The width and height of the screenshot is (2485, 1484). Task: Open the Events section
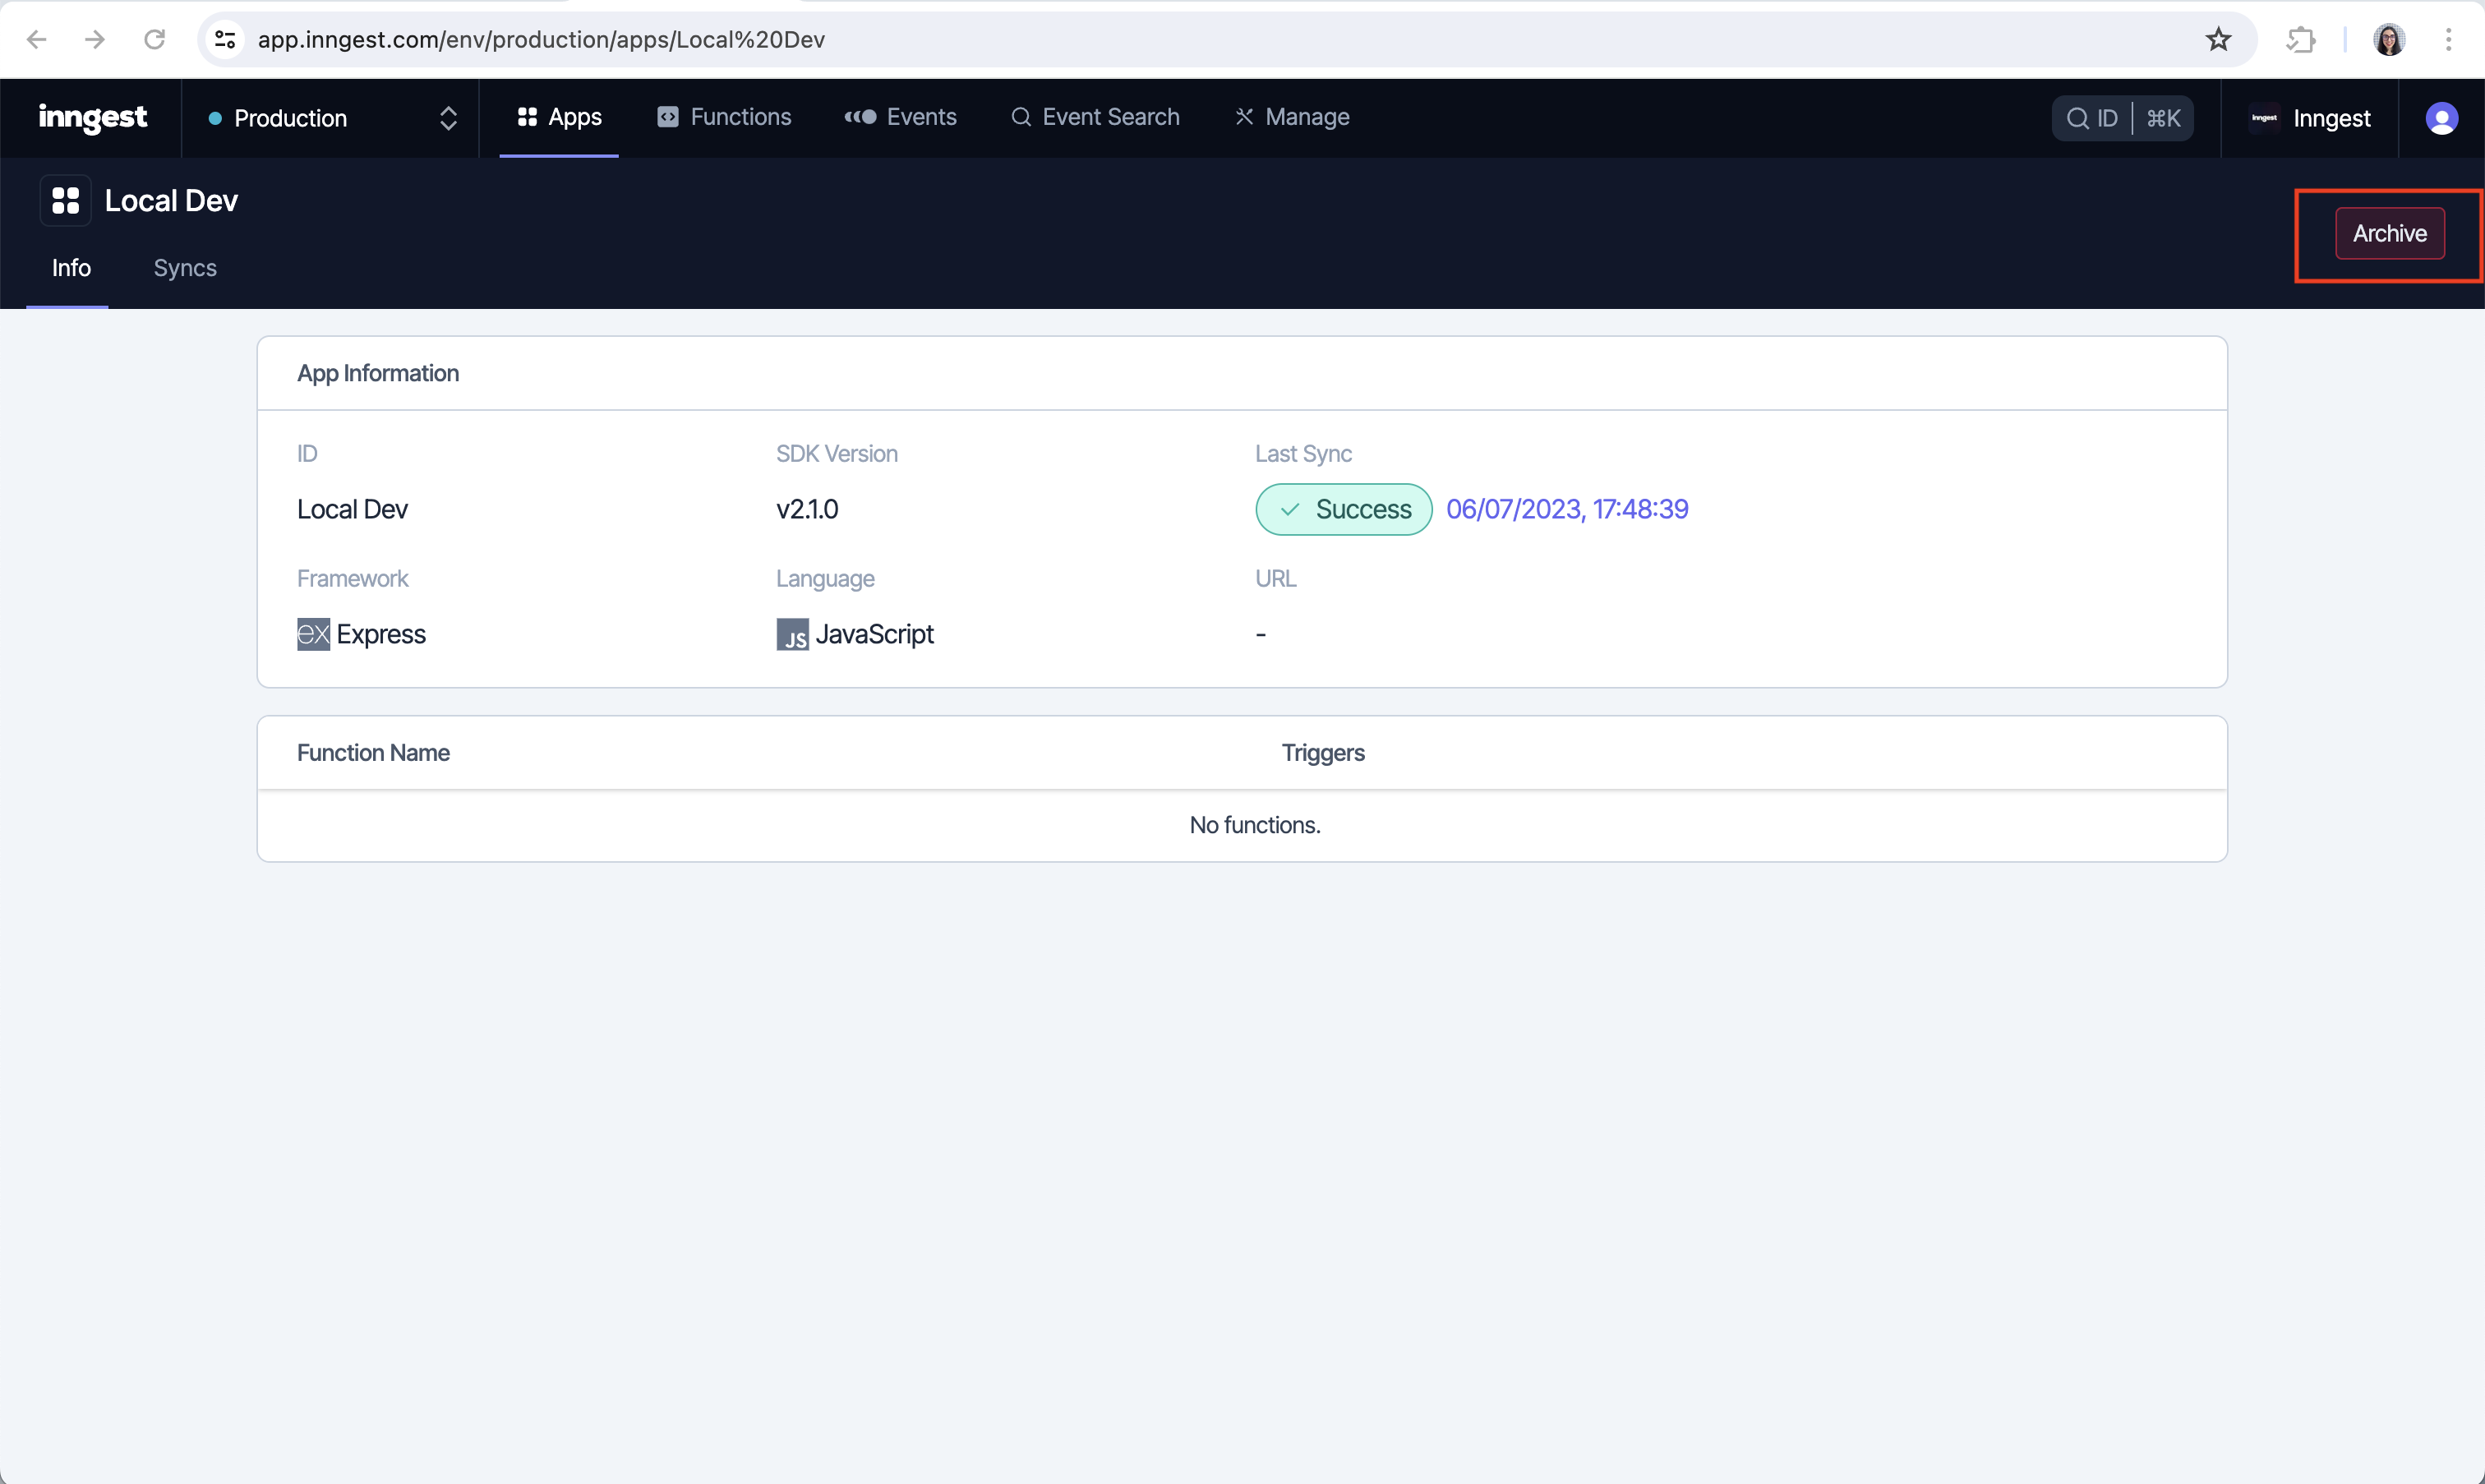(899, 117)
